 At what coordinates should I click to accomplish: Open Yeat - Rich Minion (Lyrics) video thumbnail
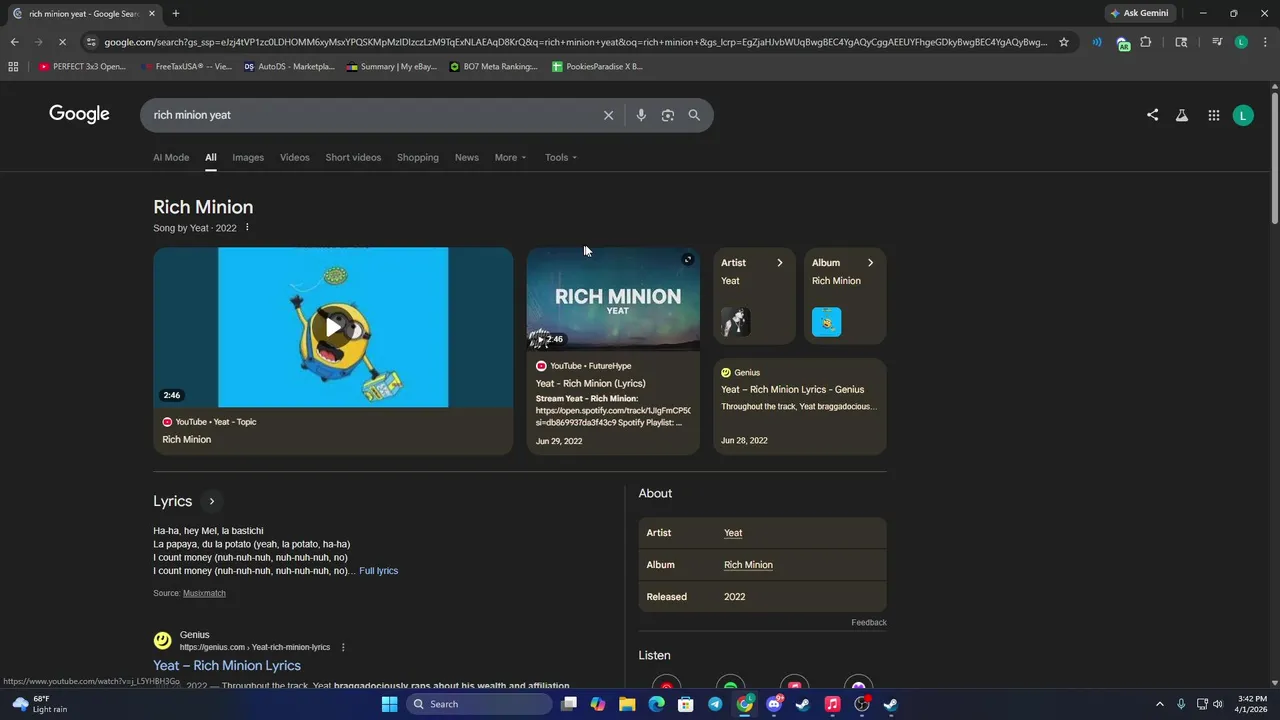613,298
